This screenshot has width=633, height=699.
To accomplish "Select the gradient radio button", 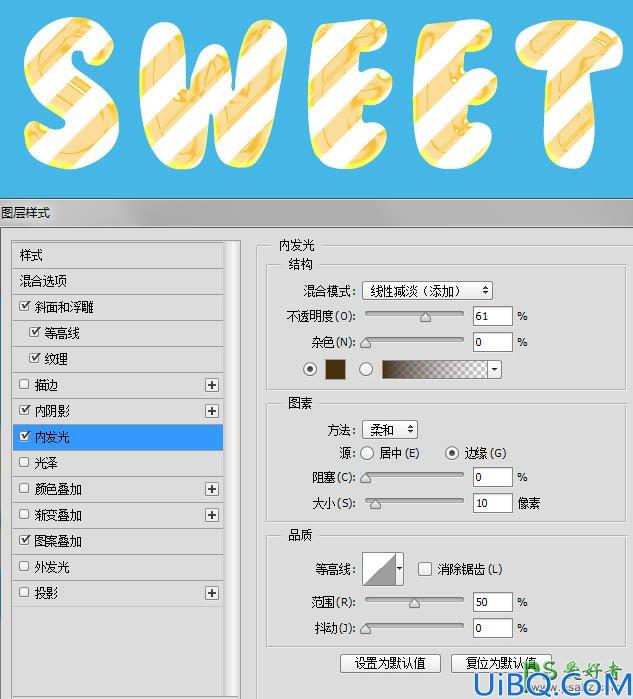I will pos(366,369).
